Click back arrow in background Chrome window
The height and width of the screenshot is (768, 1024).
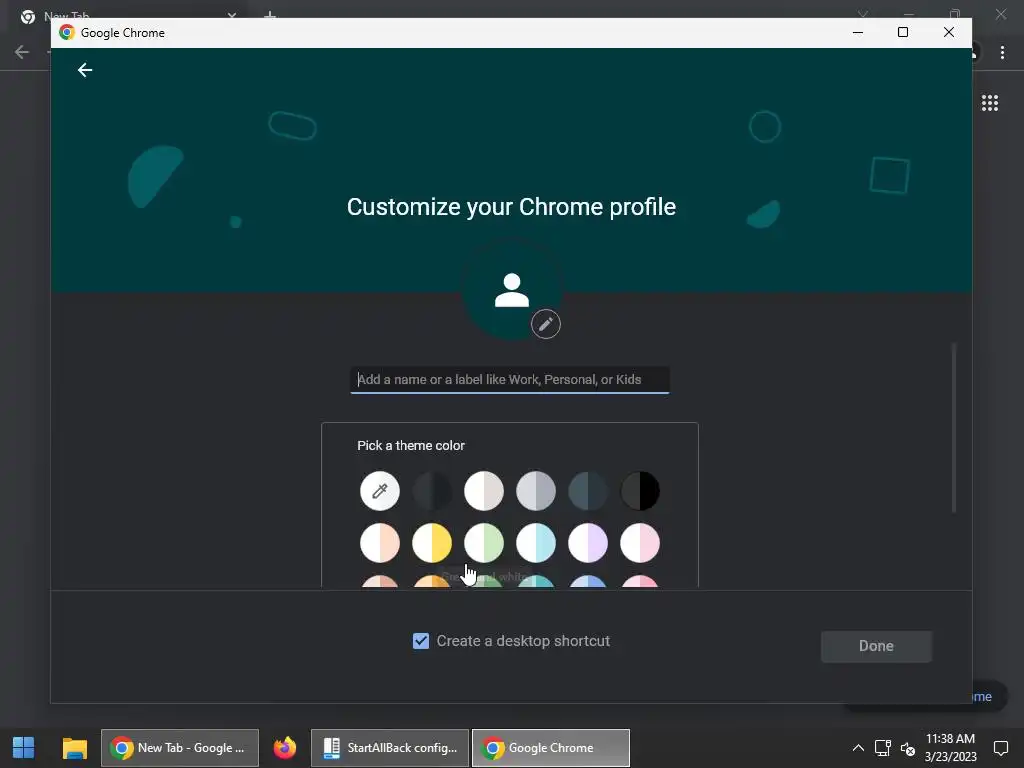(22, 52)
